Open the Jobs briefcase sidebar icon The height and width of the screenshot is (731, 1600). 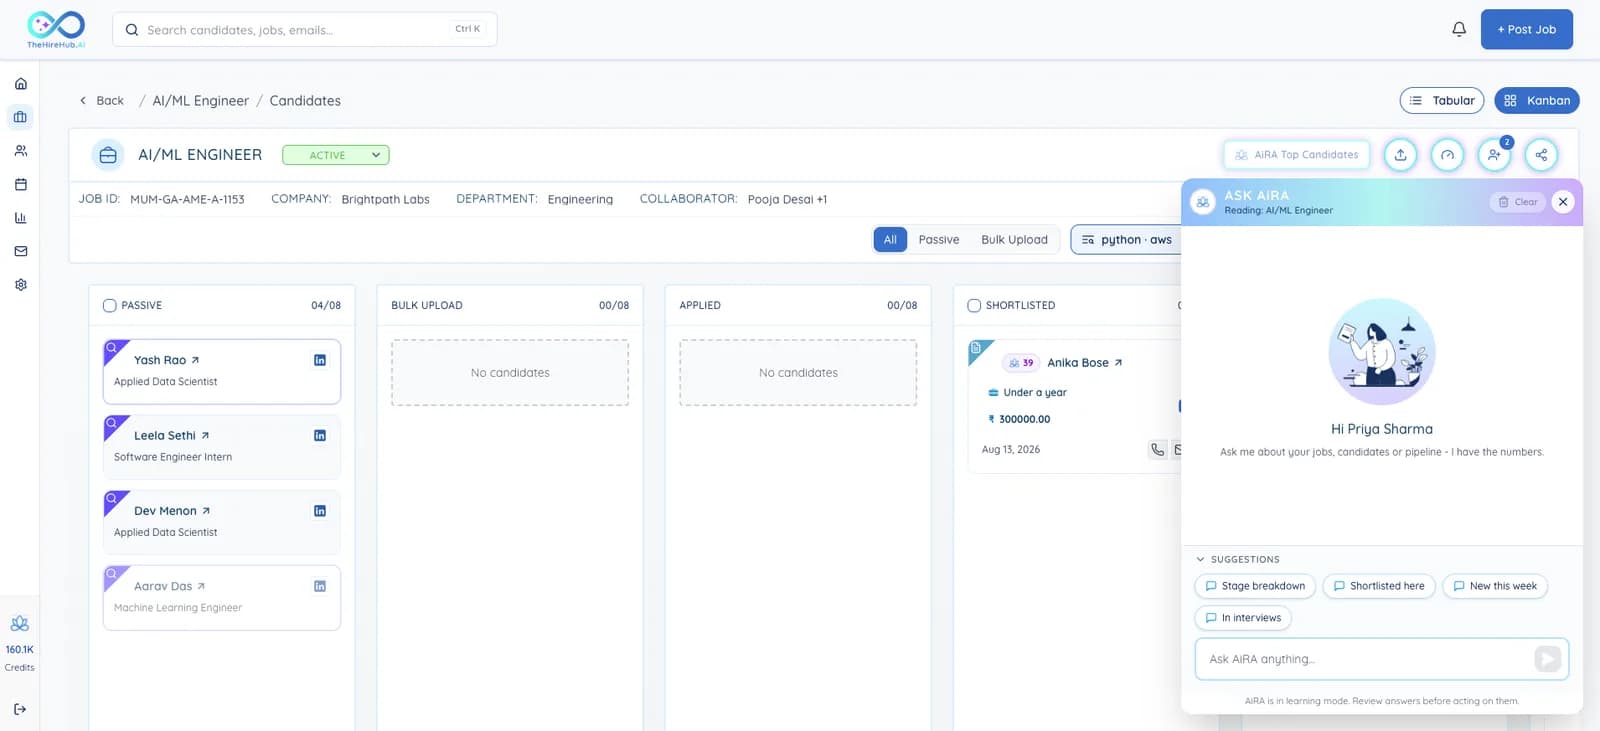tap(20, 117)
